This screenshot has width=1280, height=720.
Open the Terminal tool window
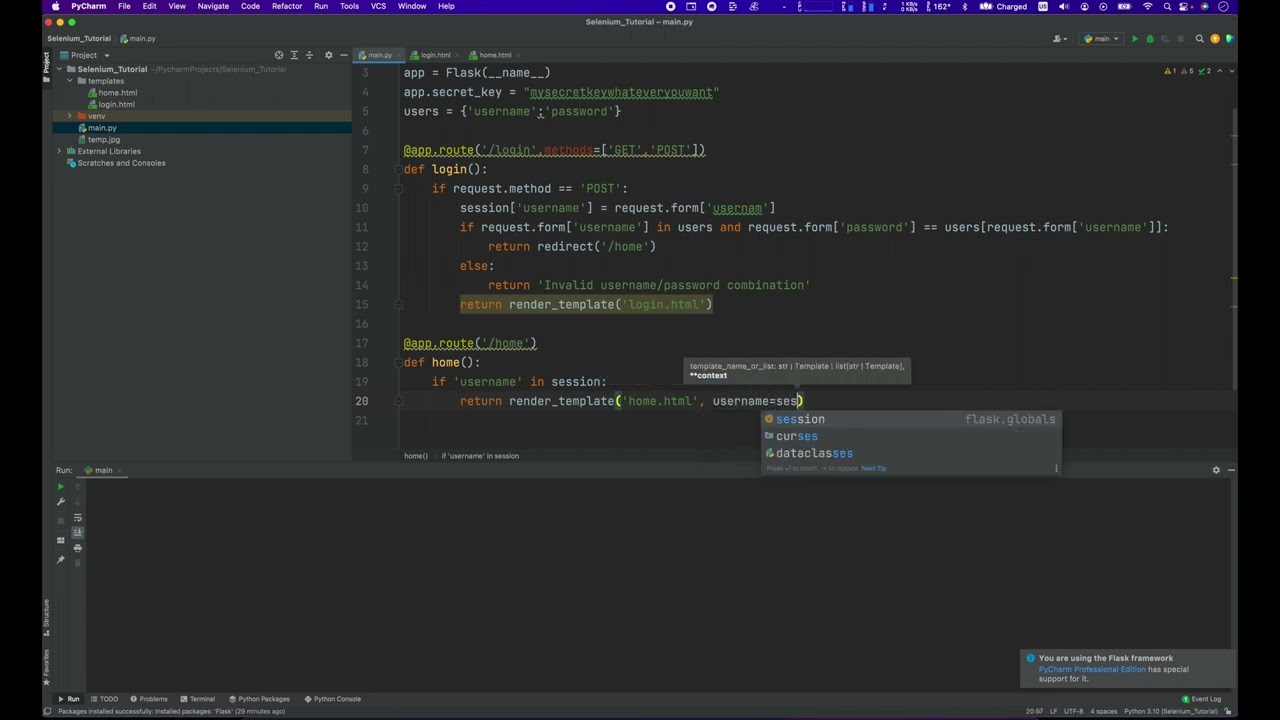[197, 699]
